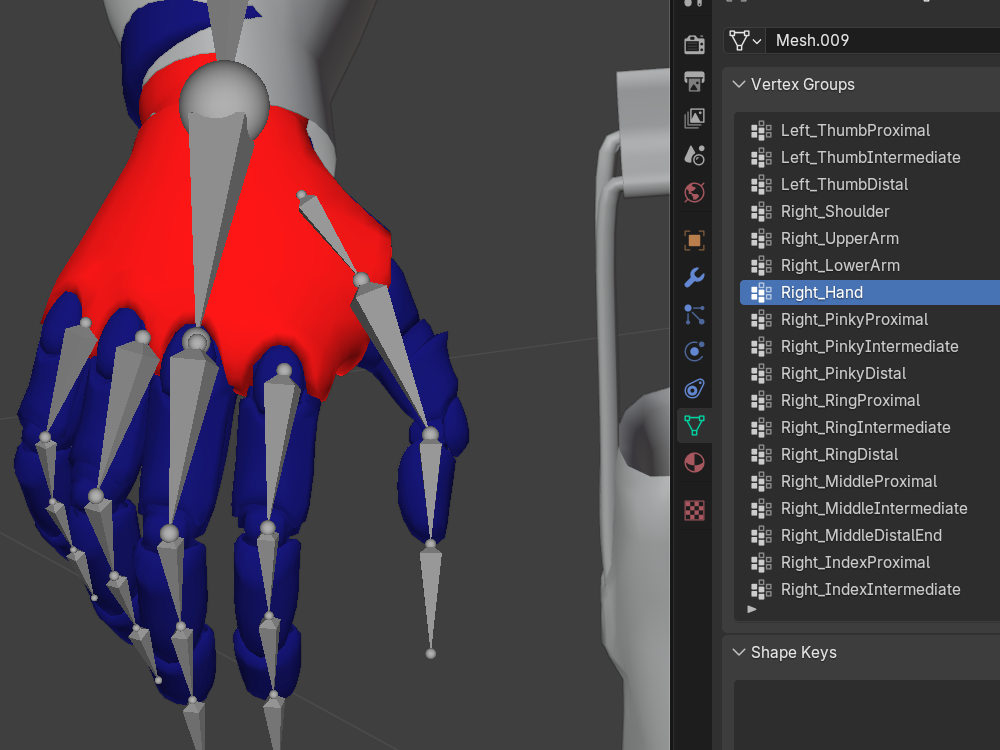The width and height of the screenshot is (1000, 750).
Task: Select the Right_RingProximal vertex group
Action: (x=870, y=401)
